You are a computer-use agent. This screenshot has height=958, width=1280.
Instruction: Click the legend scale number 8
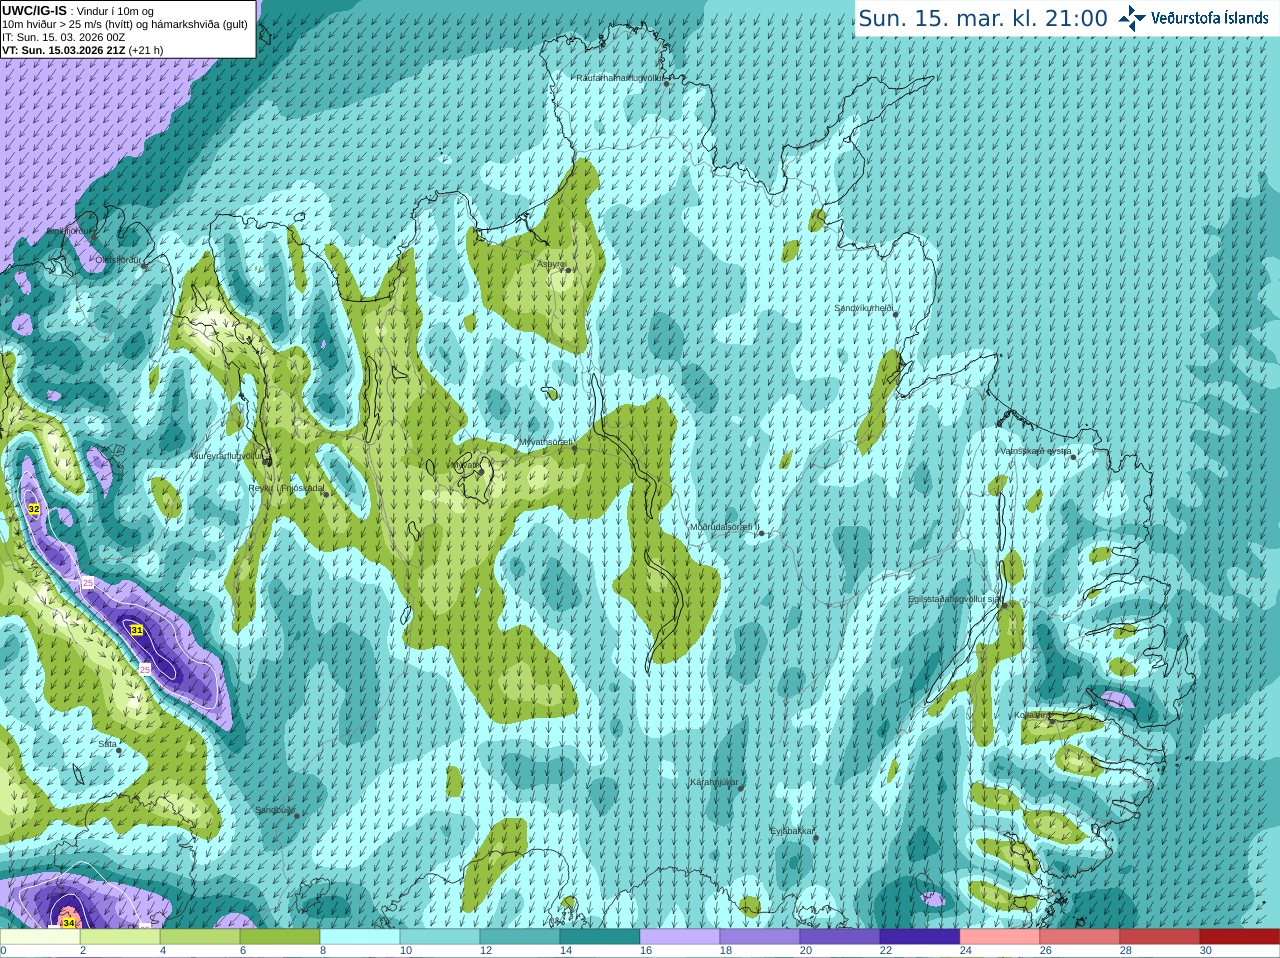tap(323, 951)
